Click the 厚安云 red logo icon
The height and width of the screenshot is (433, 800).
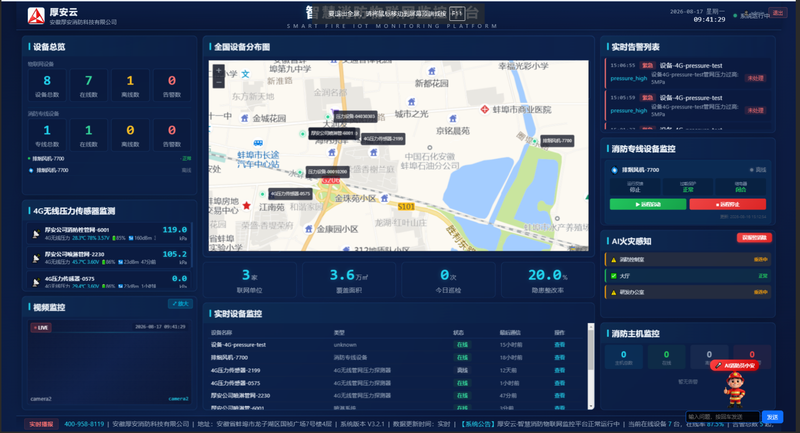point(36,16)
